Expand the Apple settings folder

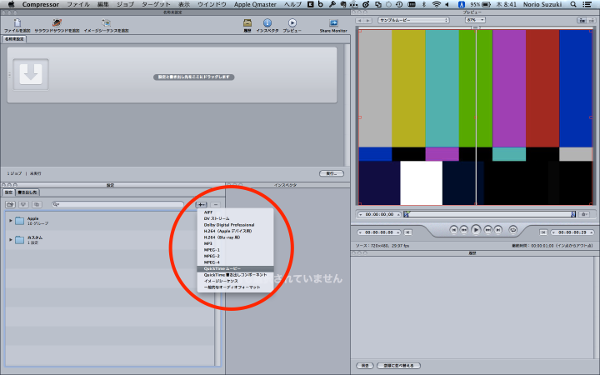(11, 221)
